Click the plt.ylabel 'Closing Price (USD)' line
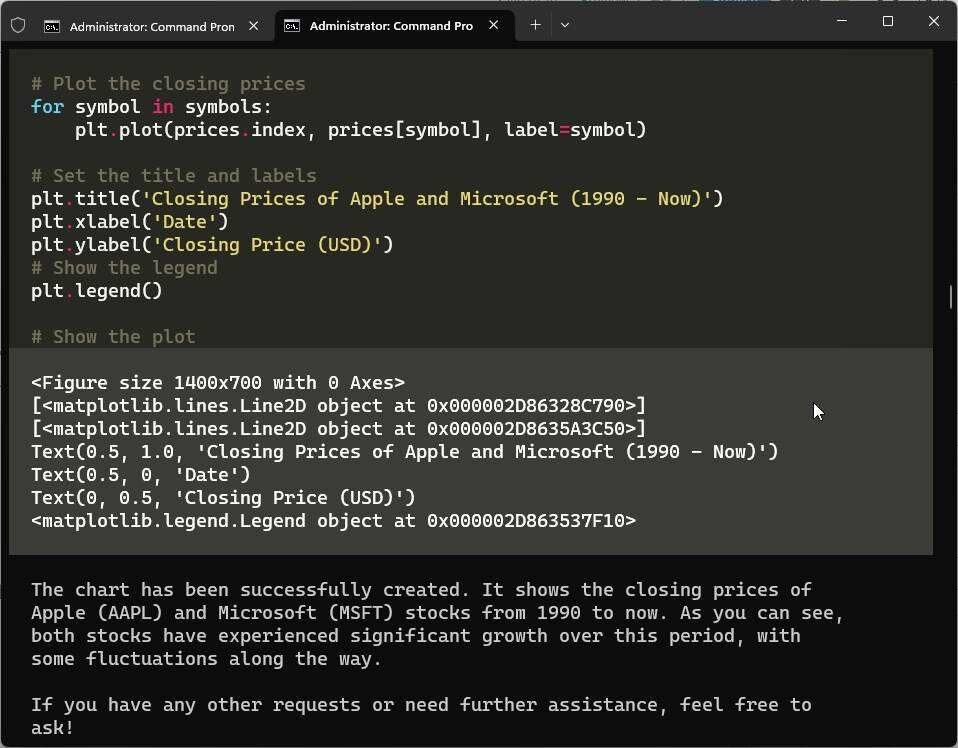This screenshot has height=748, width=958. 212,245
